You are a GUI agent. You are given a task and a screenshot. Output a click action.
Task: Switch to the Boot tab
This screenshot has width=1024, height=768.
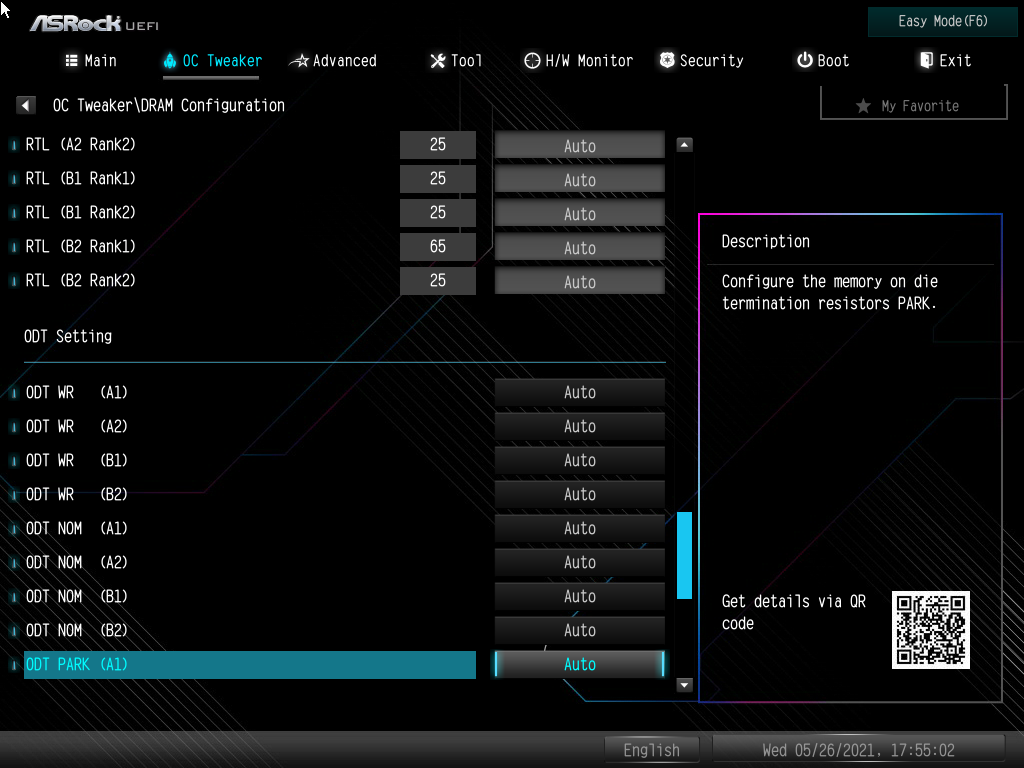[x=822, y=60]
